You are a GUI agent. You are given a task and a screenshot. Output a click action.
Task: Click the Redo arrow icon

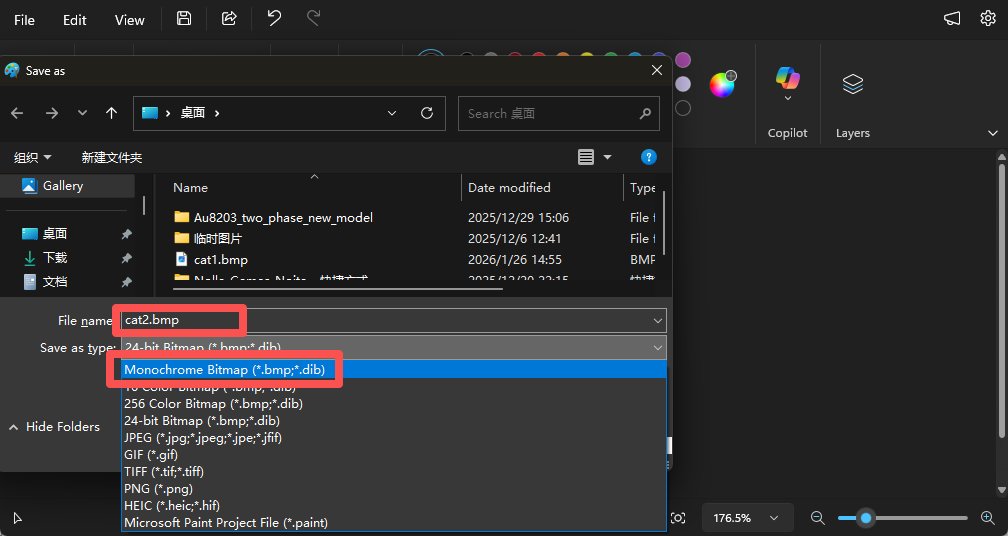[x=314, y=19]
